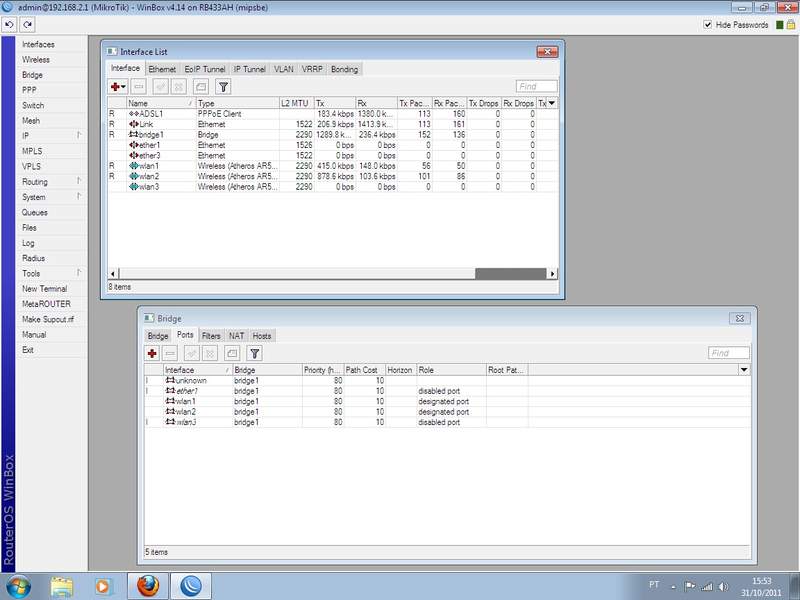Click the disable X button in Bridge window
This screenshot has width=800, height=600.
[x=210, y=353]
